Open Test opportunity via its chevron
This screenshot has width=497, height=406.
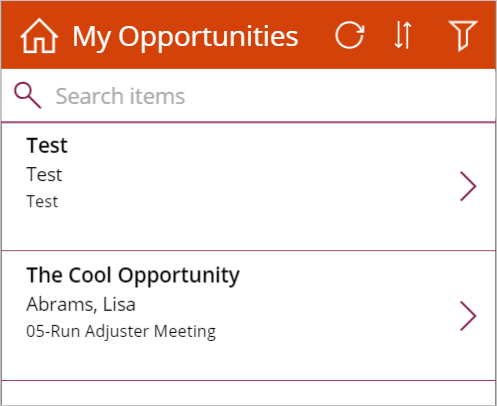468,186
